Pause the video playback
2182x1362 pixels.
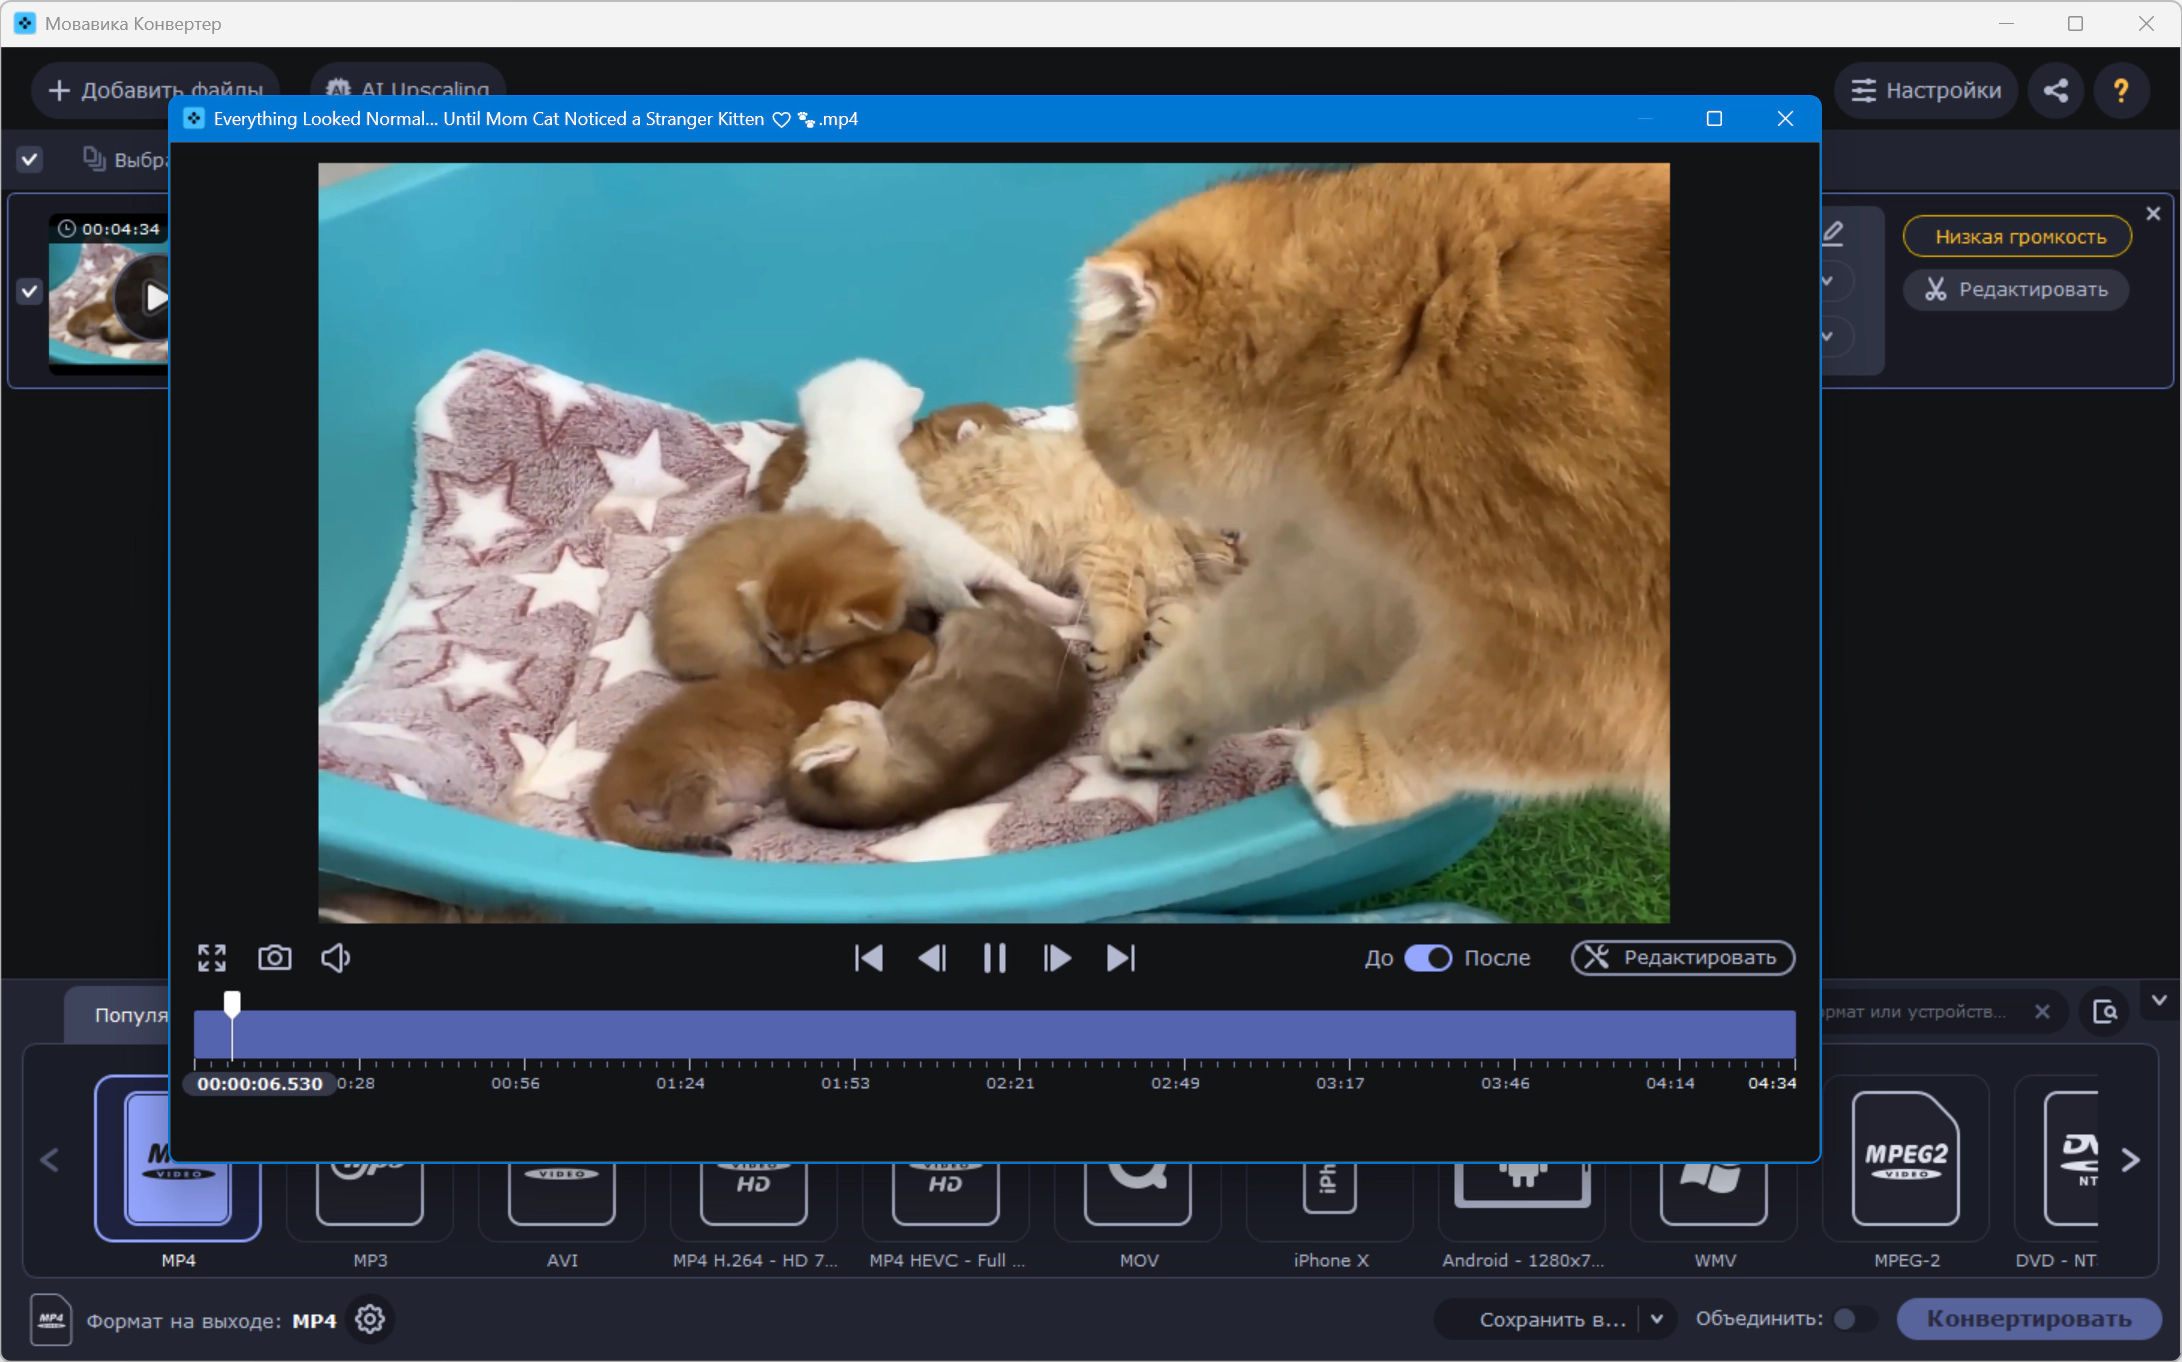994,958
